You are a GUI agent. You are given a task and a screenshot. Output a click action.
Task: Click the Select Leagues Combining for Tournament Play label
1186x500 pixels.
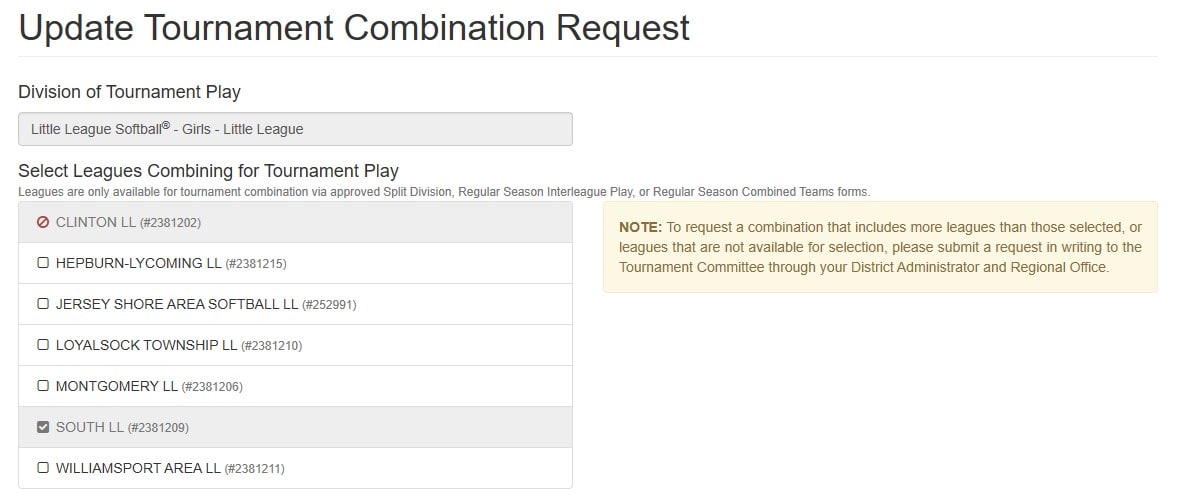[208, 171]
